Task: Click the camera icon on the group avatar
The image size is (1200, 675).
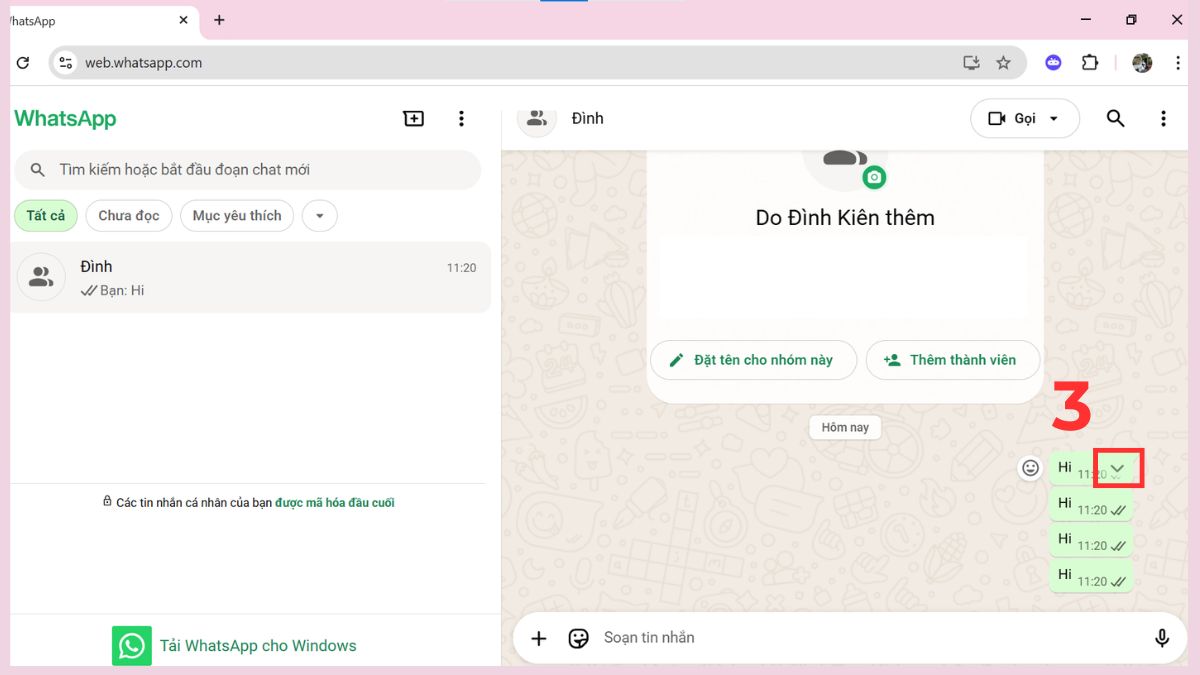Action: tap(876, 177)
